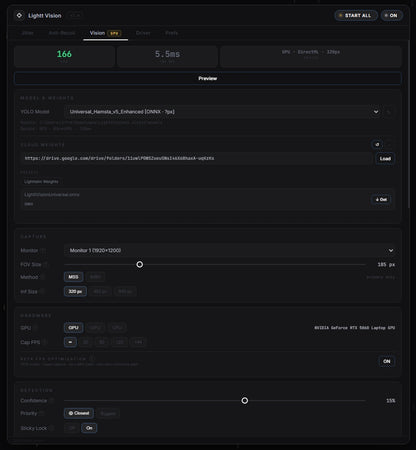Select the MSS capture method

(73, 277)
